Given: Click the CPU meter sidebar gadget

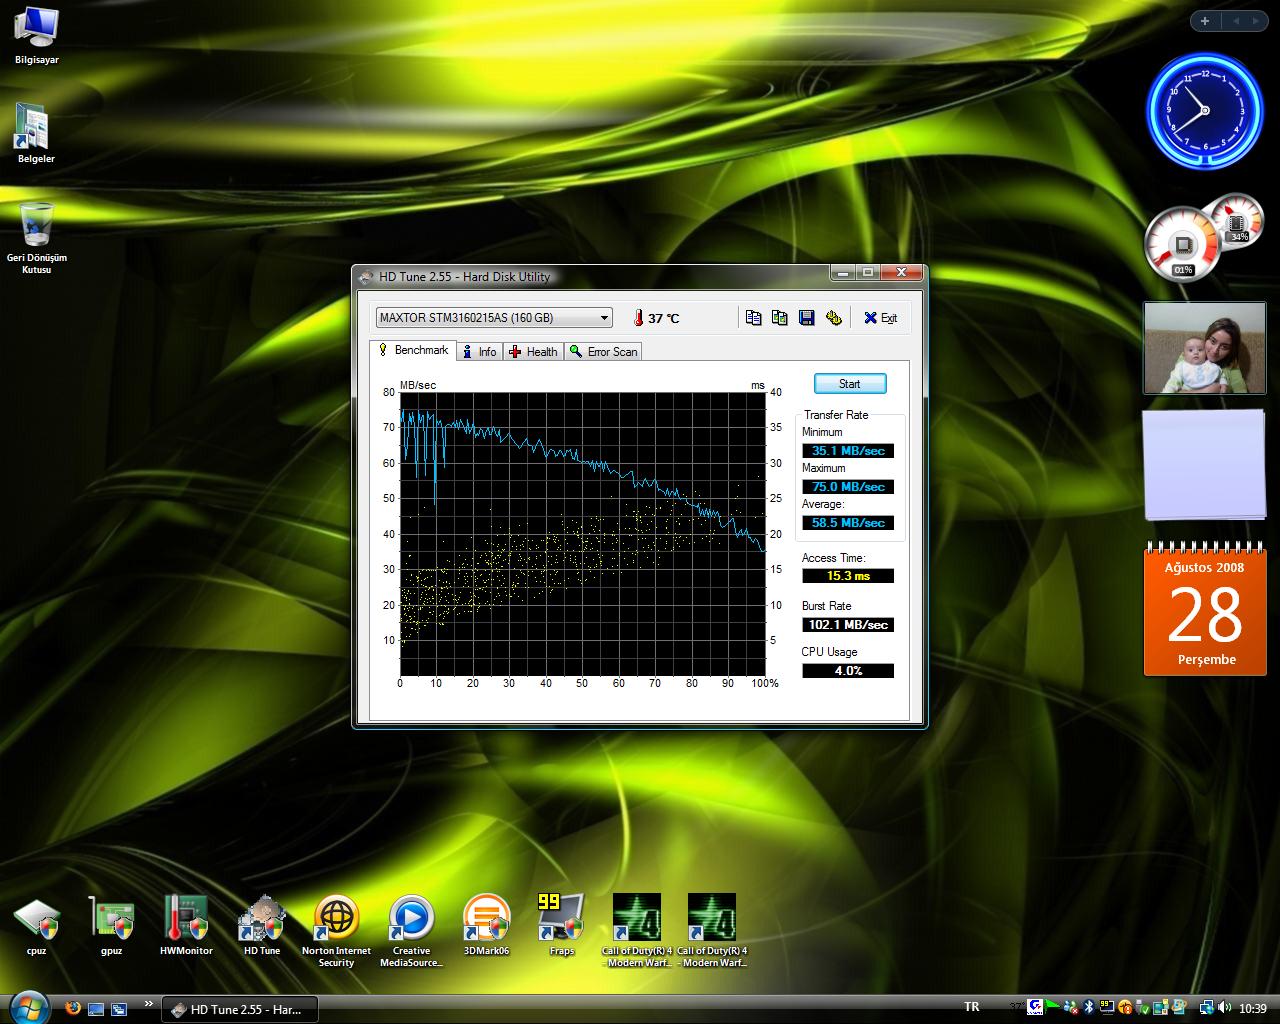Looking at the screenshot, I should pos(1202,238).
